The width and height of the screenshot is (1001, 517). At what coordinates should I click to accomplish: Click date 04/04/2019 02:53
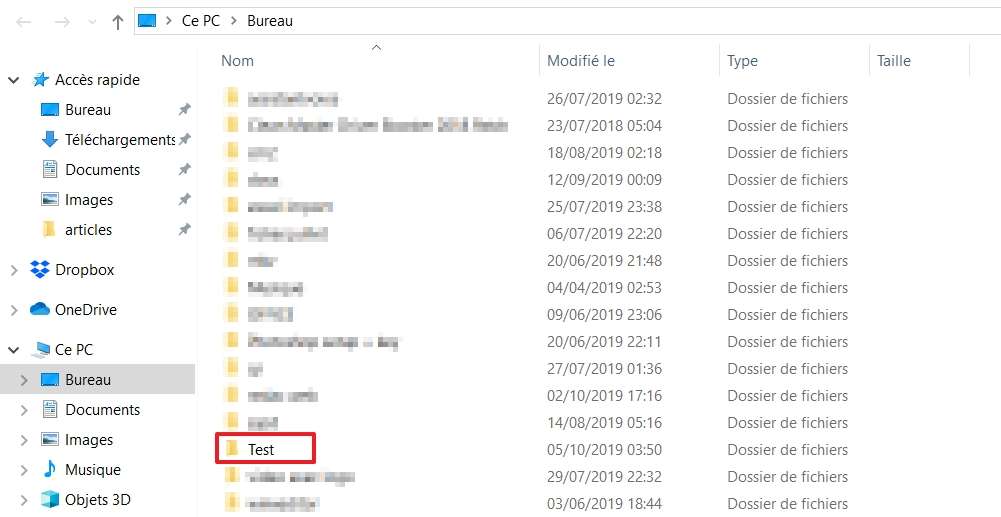pyautogui.click(x=604, y=288)
